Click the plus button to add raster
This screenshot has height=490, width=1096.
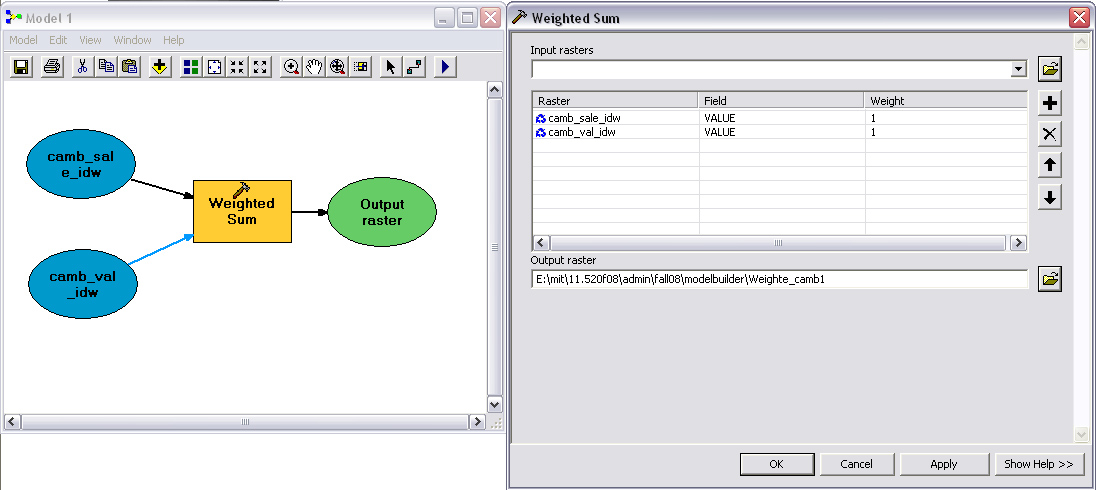pos(1049,103)
